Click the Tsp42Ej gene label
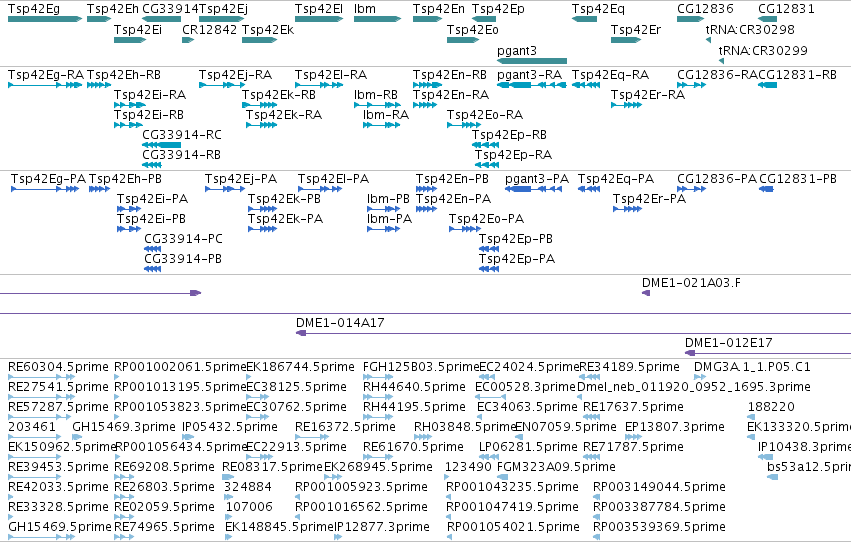 coord(223,9)
